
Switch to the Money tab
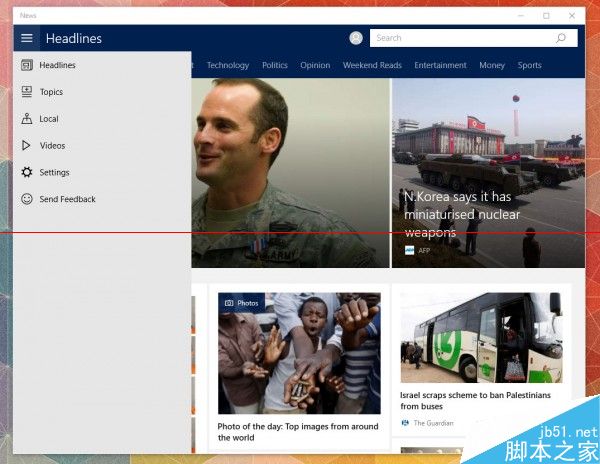pyautogui.click(x=492, y=65)
